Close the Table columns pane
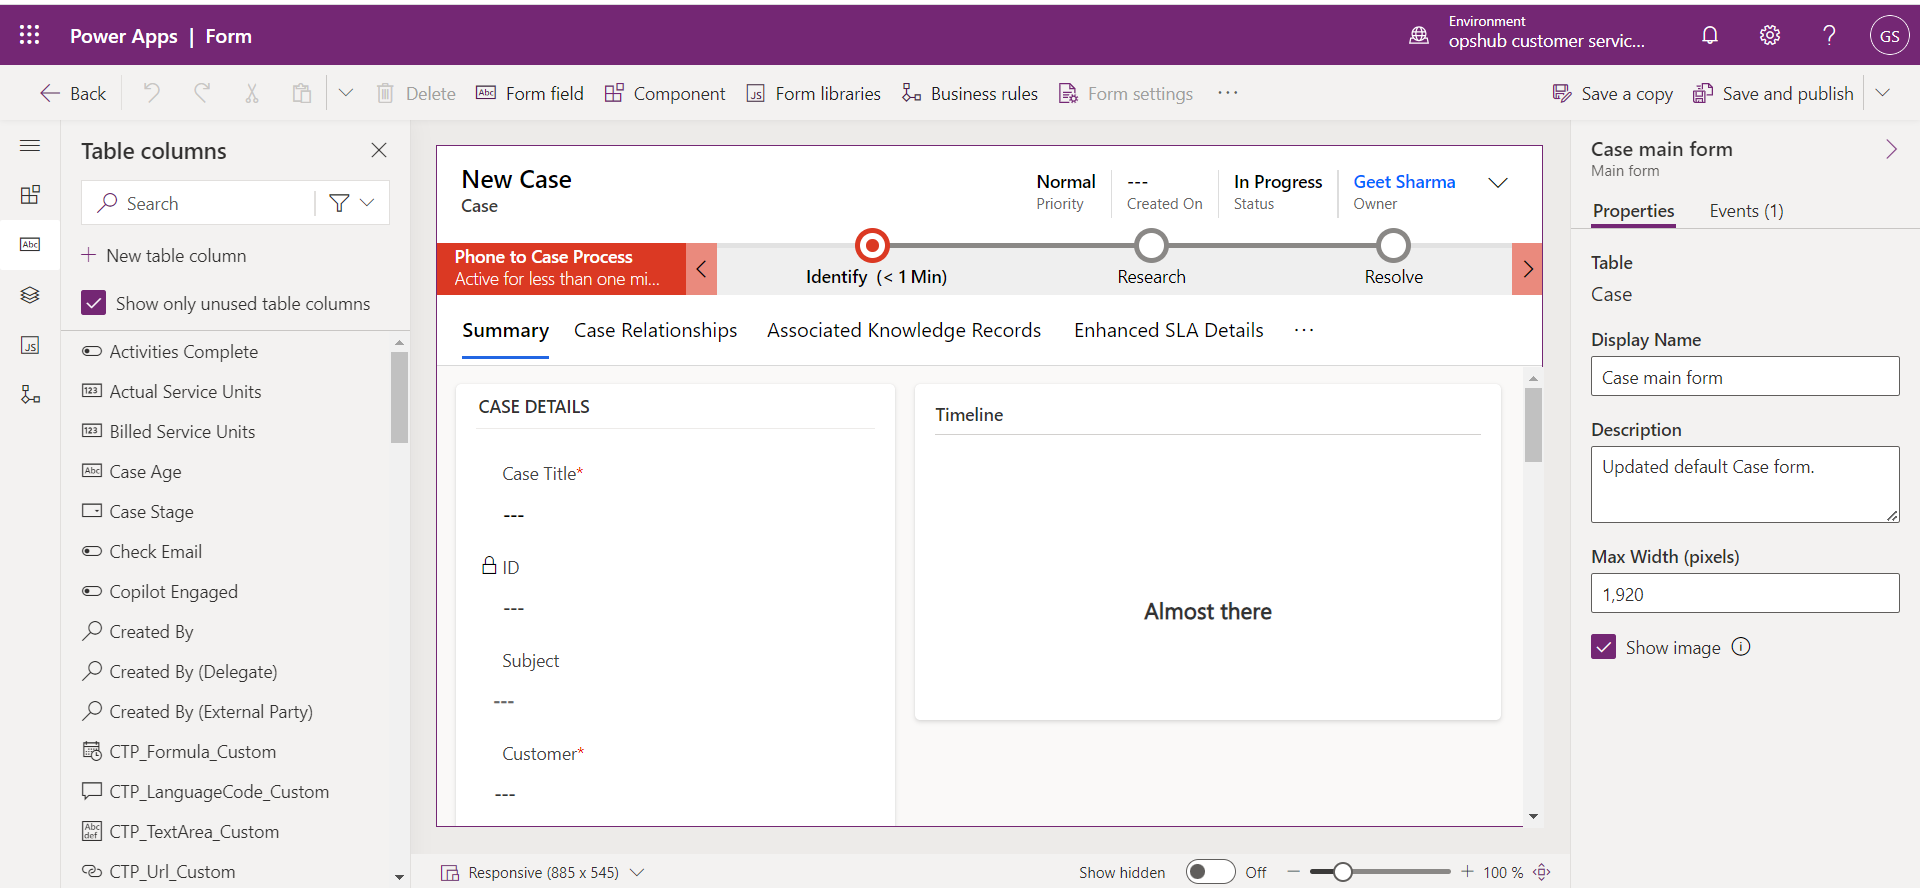 tap(379, 150)
